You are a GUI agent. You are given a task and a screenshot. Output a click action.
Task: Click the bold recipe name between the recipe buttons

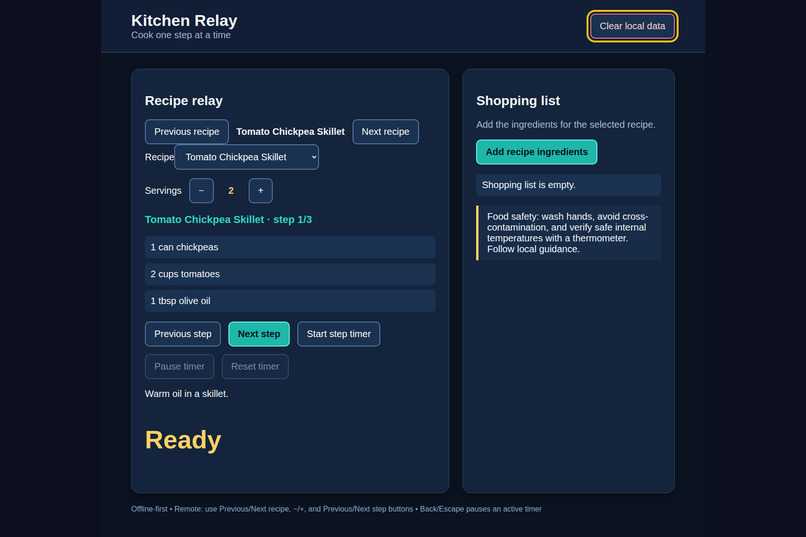[x=290, y=132]
